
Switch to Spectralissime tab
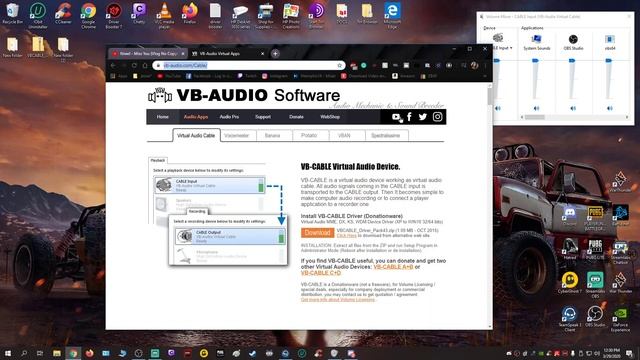(x=386, y=136)
